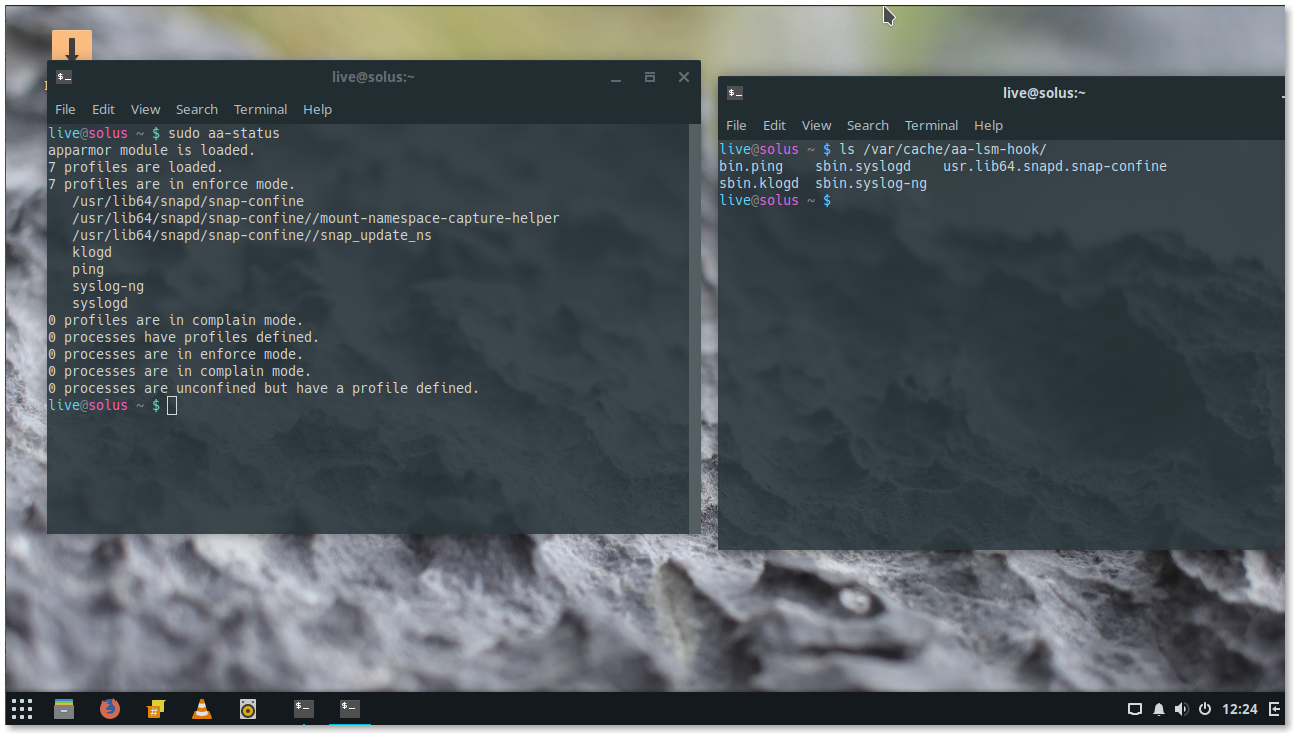Launch the file manager from taskbar

click(64, 709)
